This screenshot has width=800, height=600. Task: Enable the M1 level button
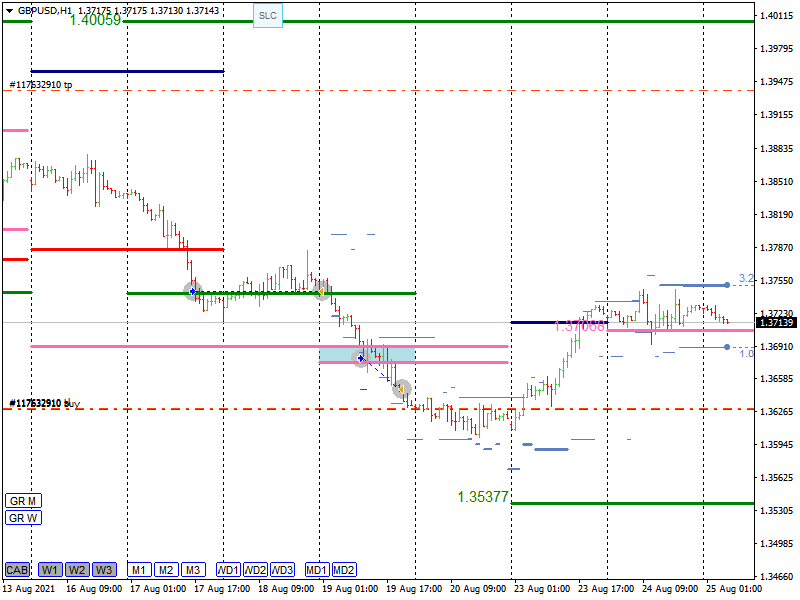click(x=139, y=570)
